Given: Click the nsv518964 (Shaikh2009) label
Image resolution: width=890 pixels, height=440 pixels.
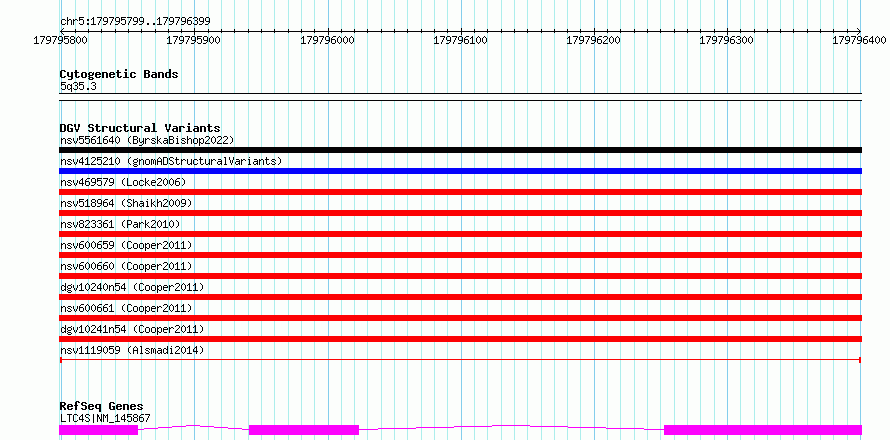Looking at the screenshot, I should click(126, 203).
